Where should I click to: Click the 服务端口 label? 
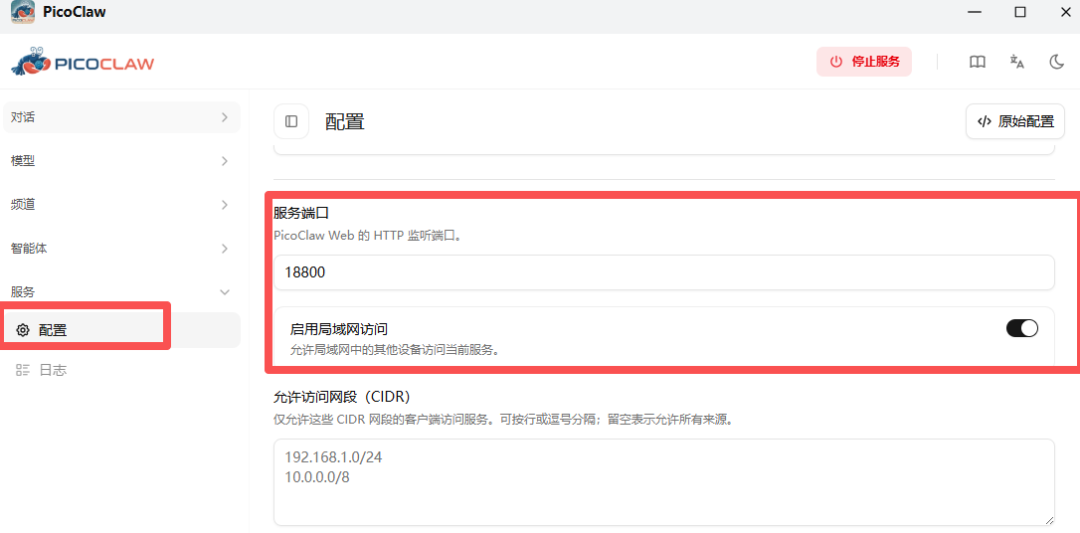point(301,213)
